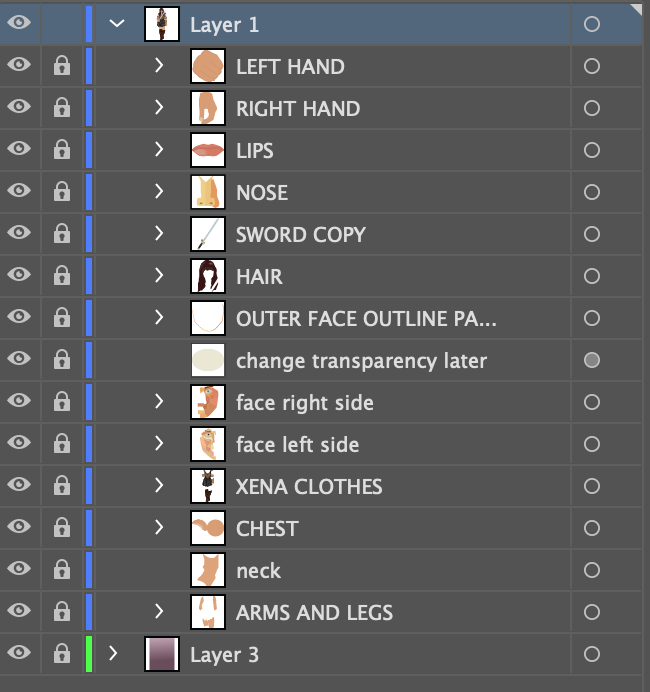Expand the RIGHT HAND group

pyautogui.click(x=159, y=107)
